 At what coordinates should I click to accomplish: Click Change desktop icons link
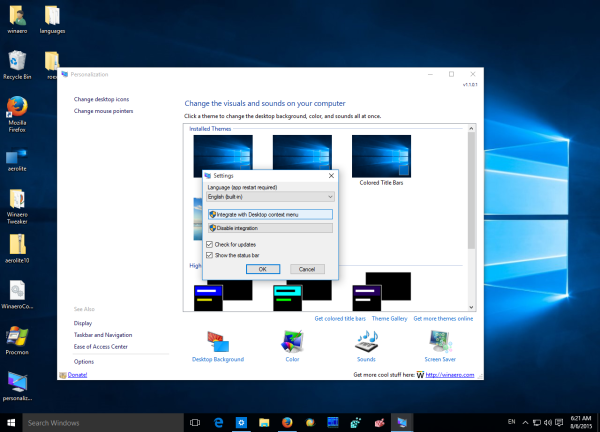pos(101,99)
